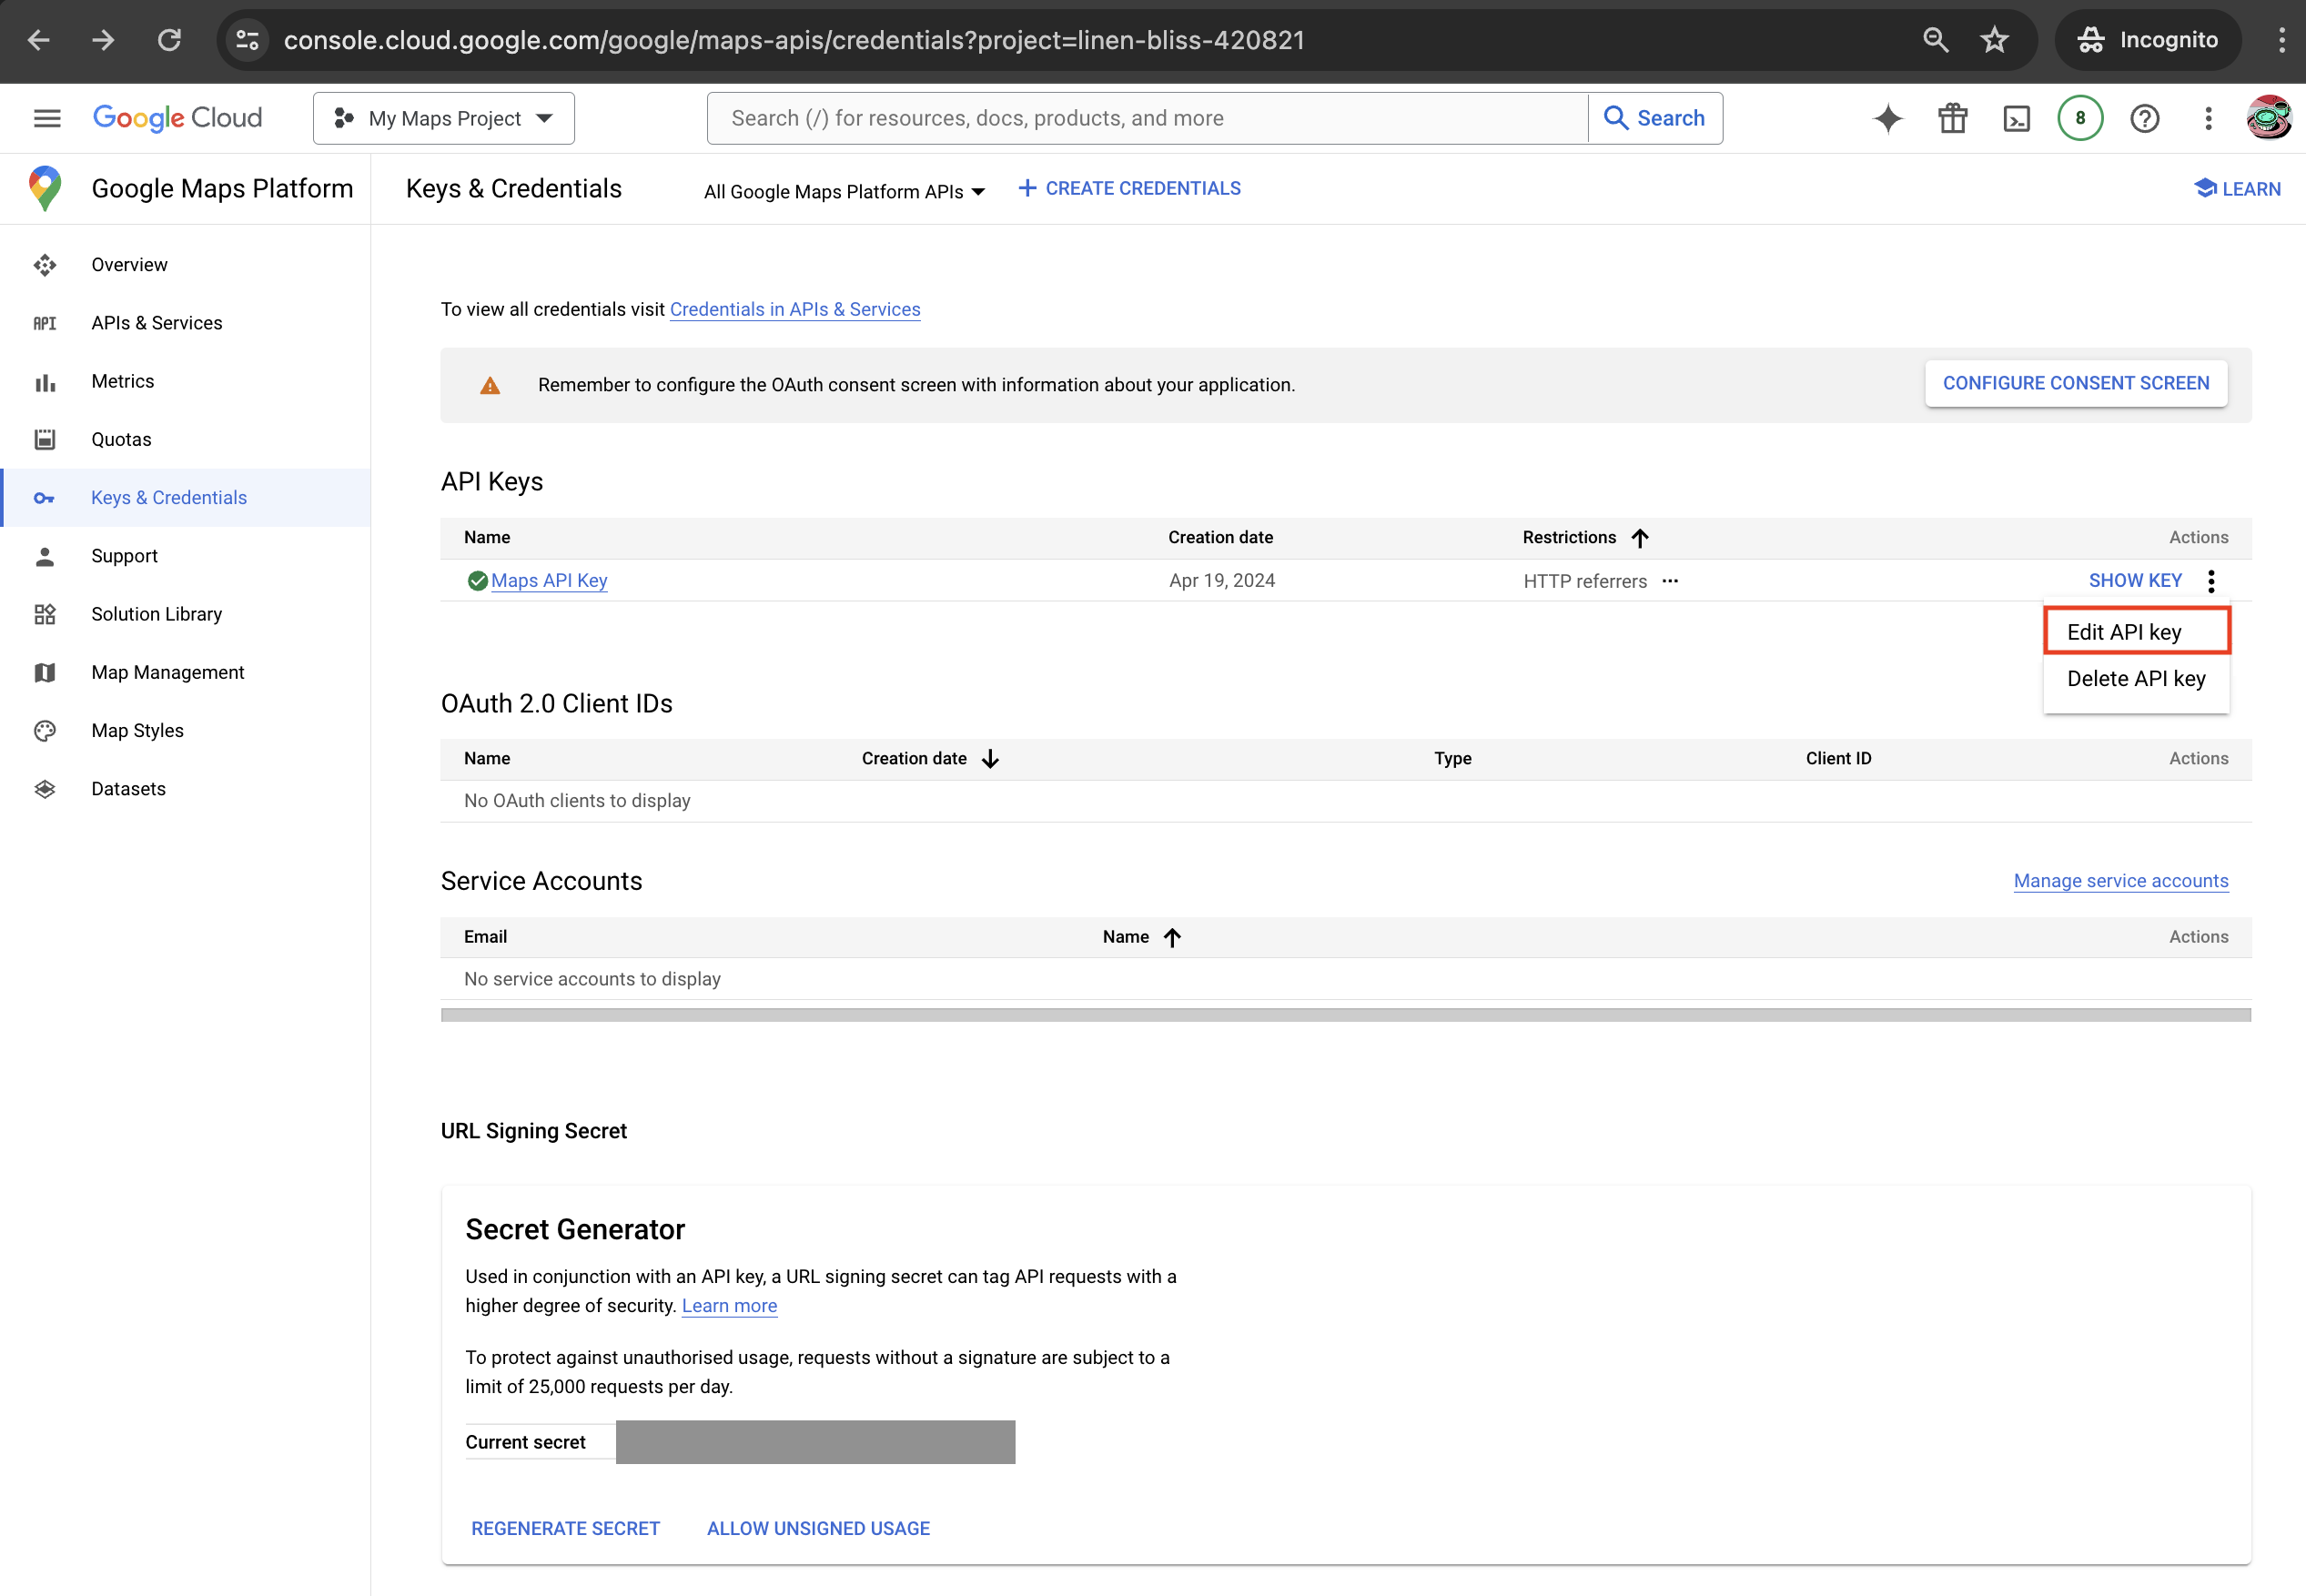Image resolution: width=2306 pixels, height=1596 pixels.
Task: Open the Google Maps Platform Overview page
Action: [129, 264]
